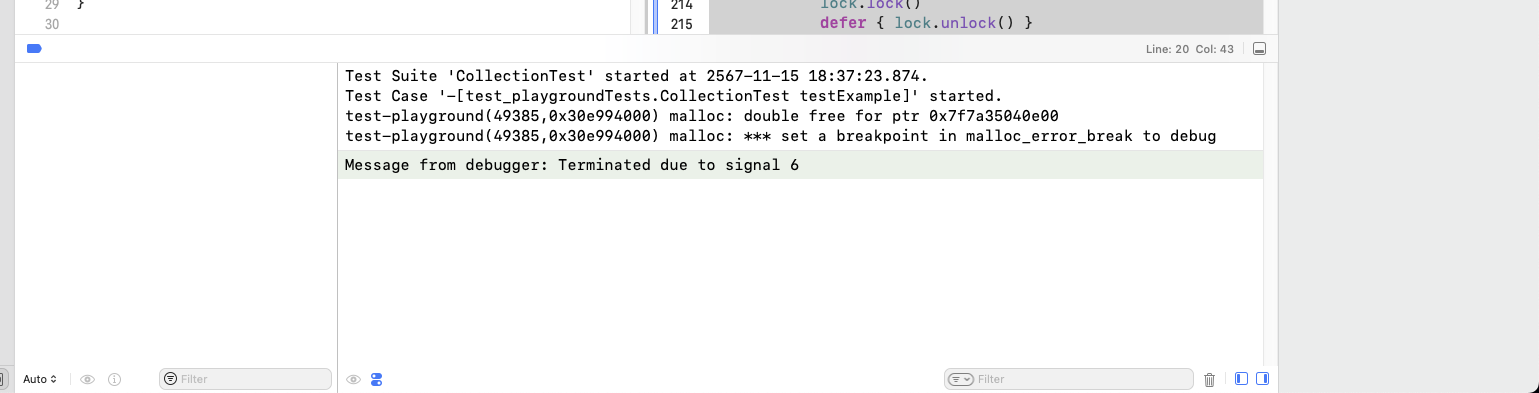This screenshot has width=1539, height=393.
Task: Click the 'Test Suite CollectionTest started' log line
Action: [636, 76]
